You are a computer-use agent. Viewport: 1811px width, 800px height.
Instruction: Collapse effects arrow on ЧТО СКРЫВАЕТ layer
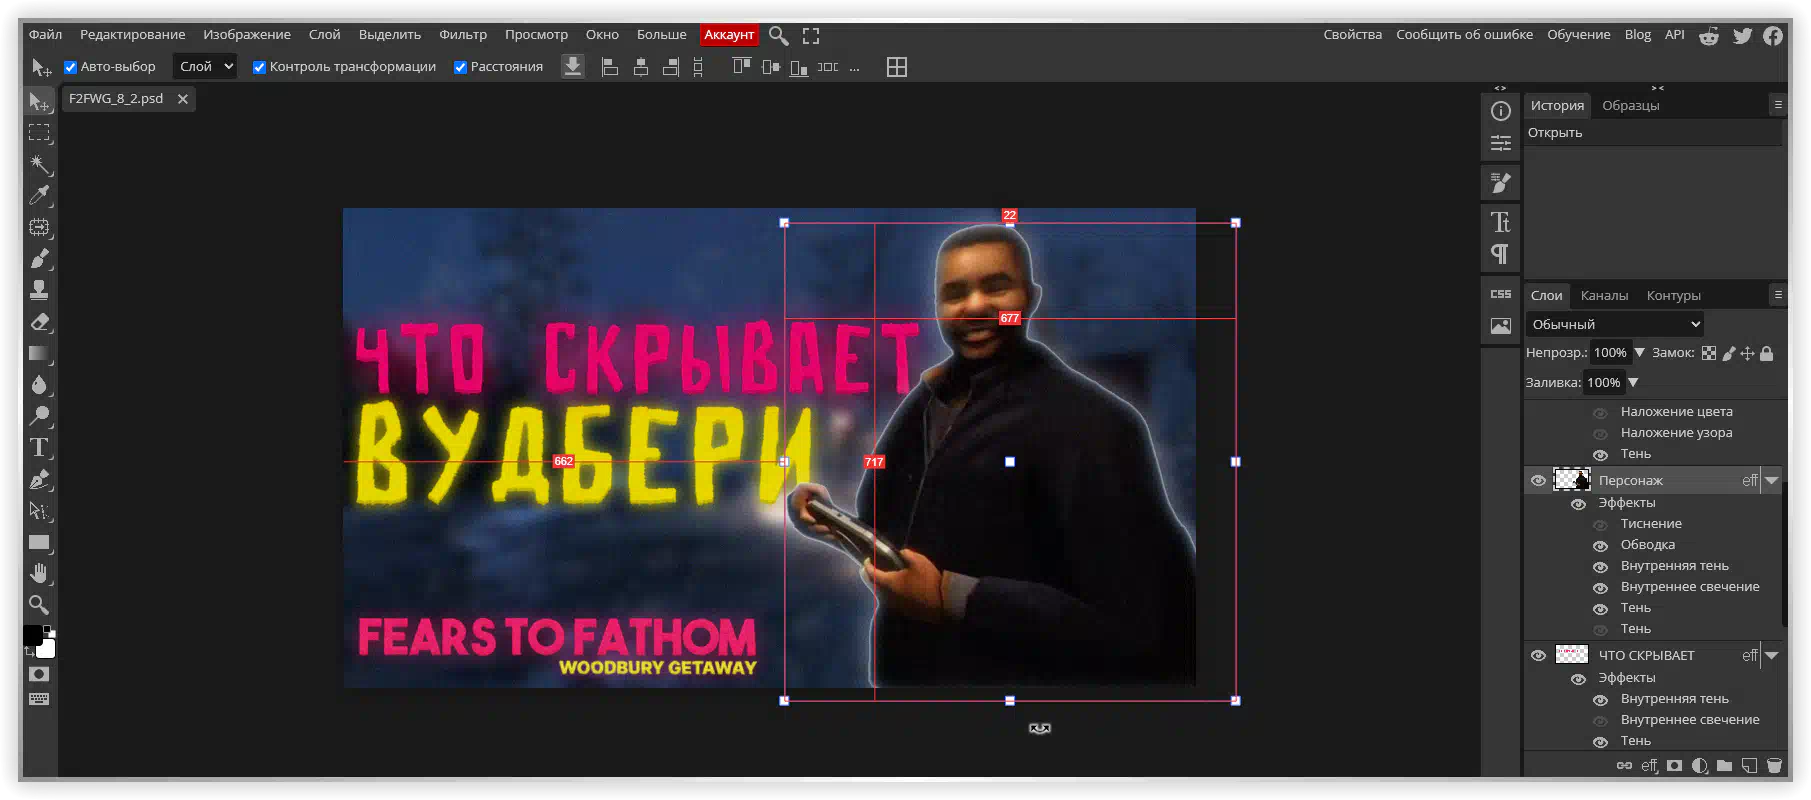point(1772,656)
